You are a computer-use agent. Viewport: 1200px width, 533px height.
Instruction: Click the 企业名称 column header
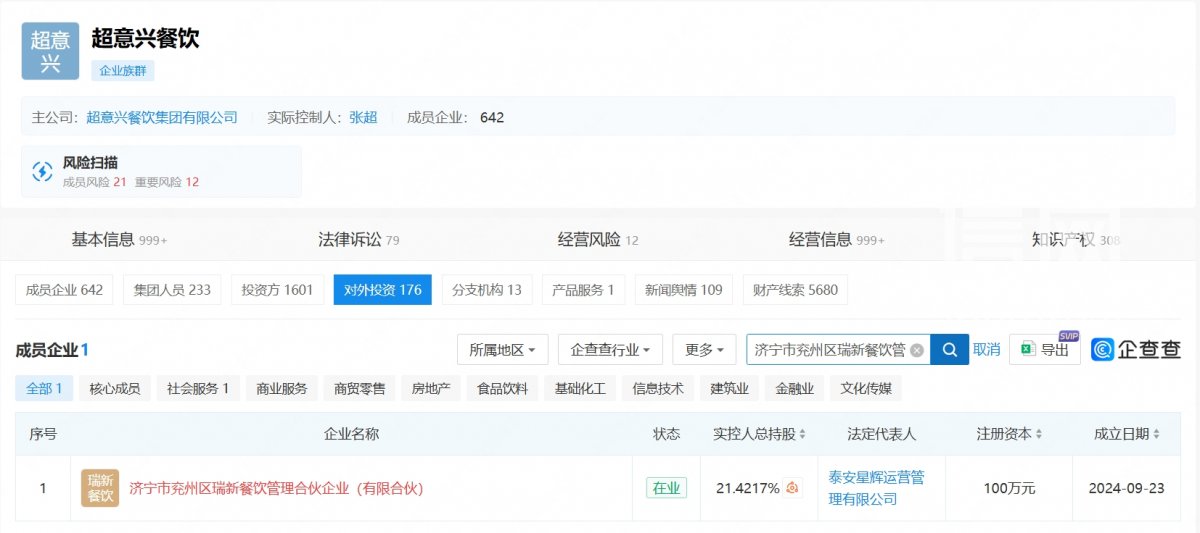[x=352, y=434]
